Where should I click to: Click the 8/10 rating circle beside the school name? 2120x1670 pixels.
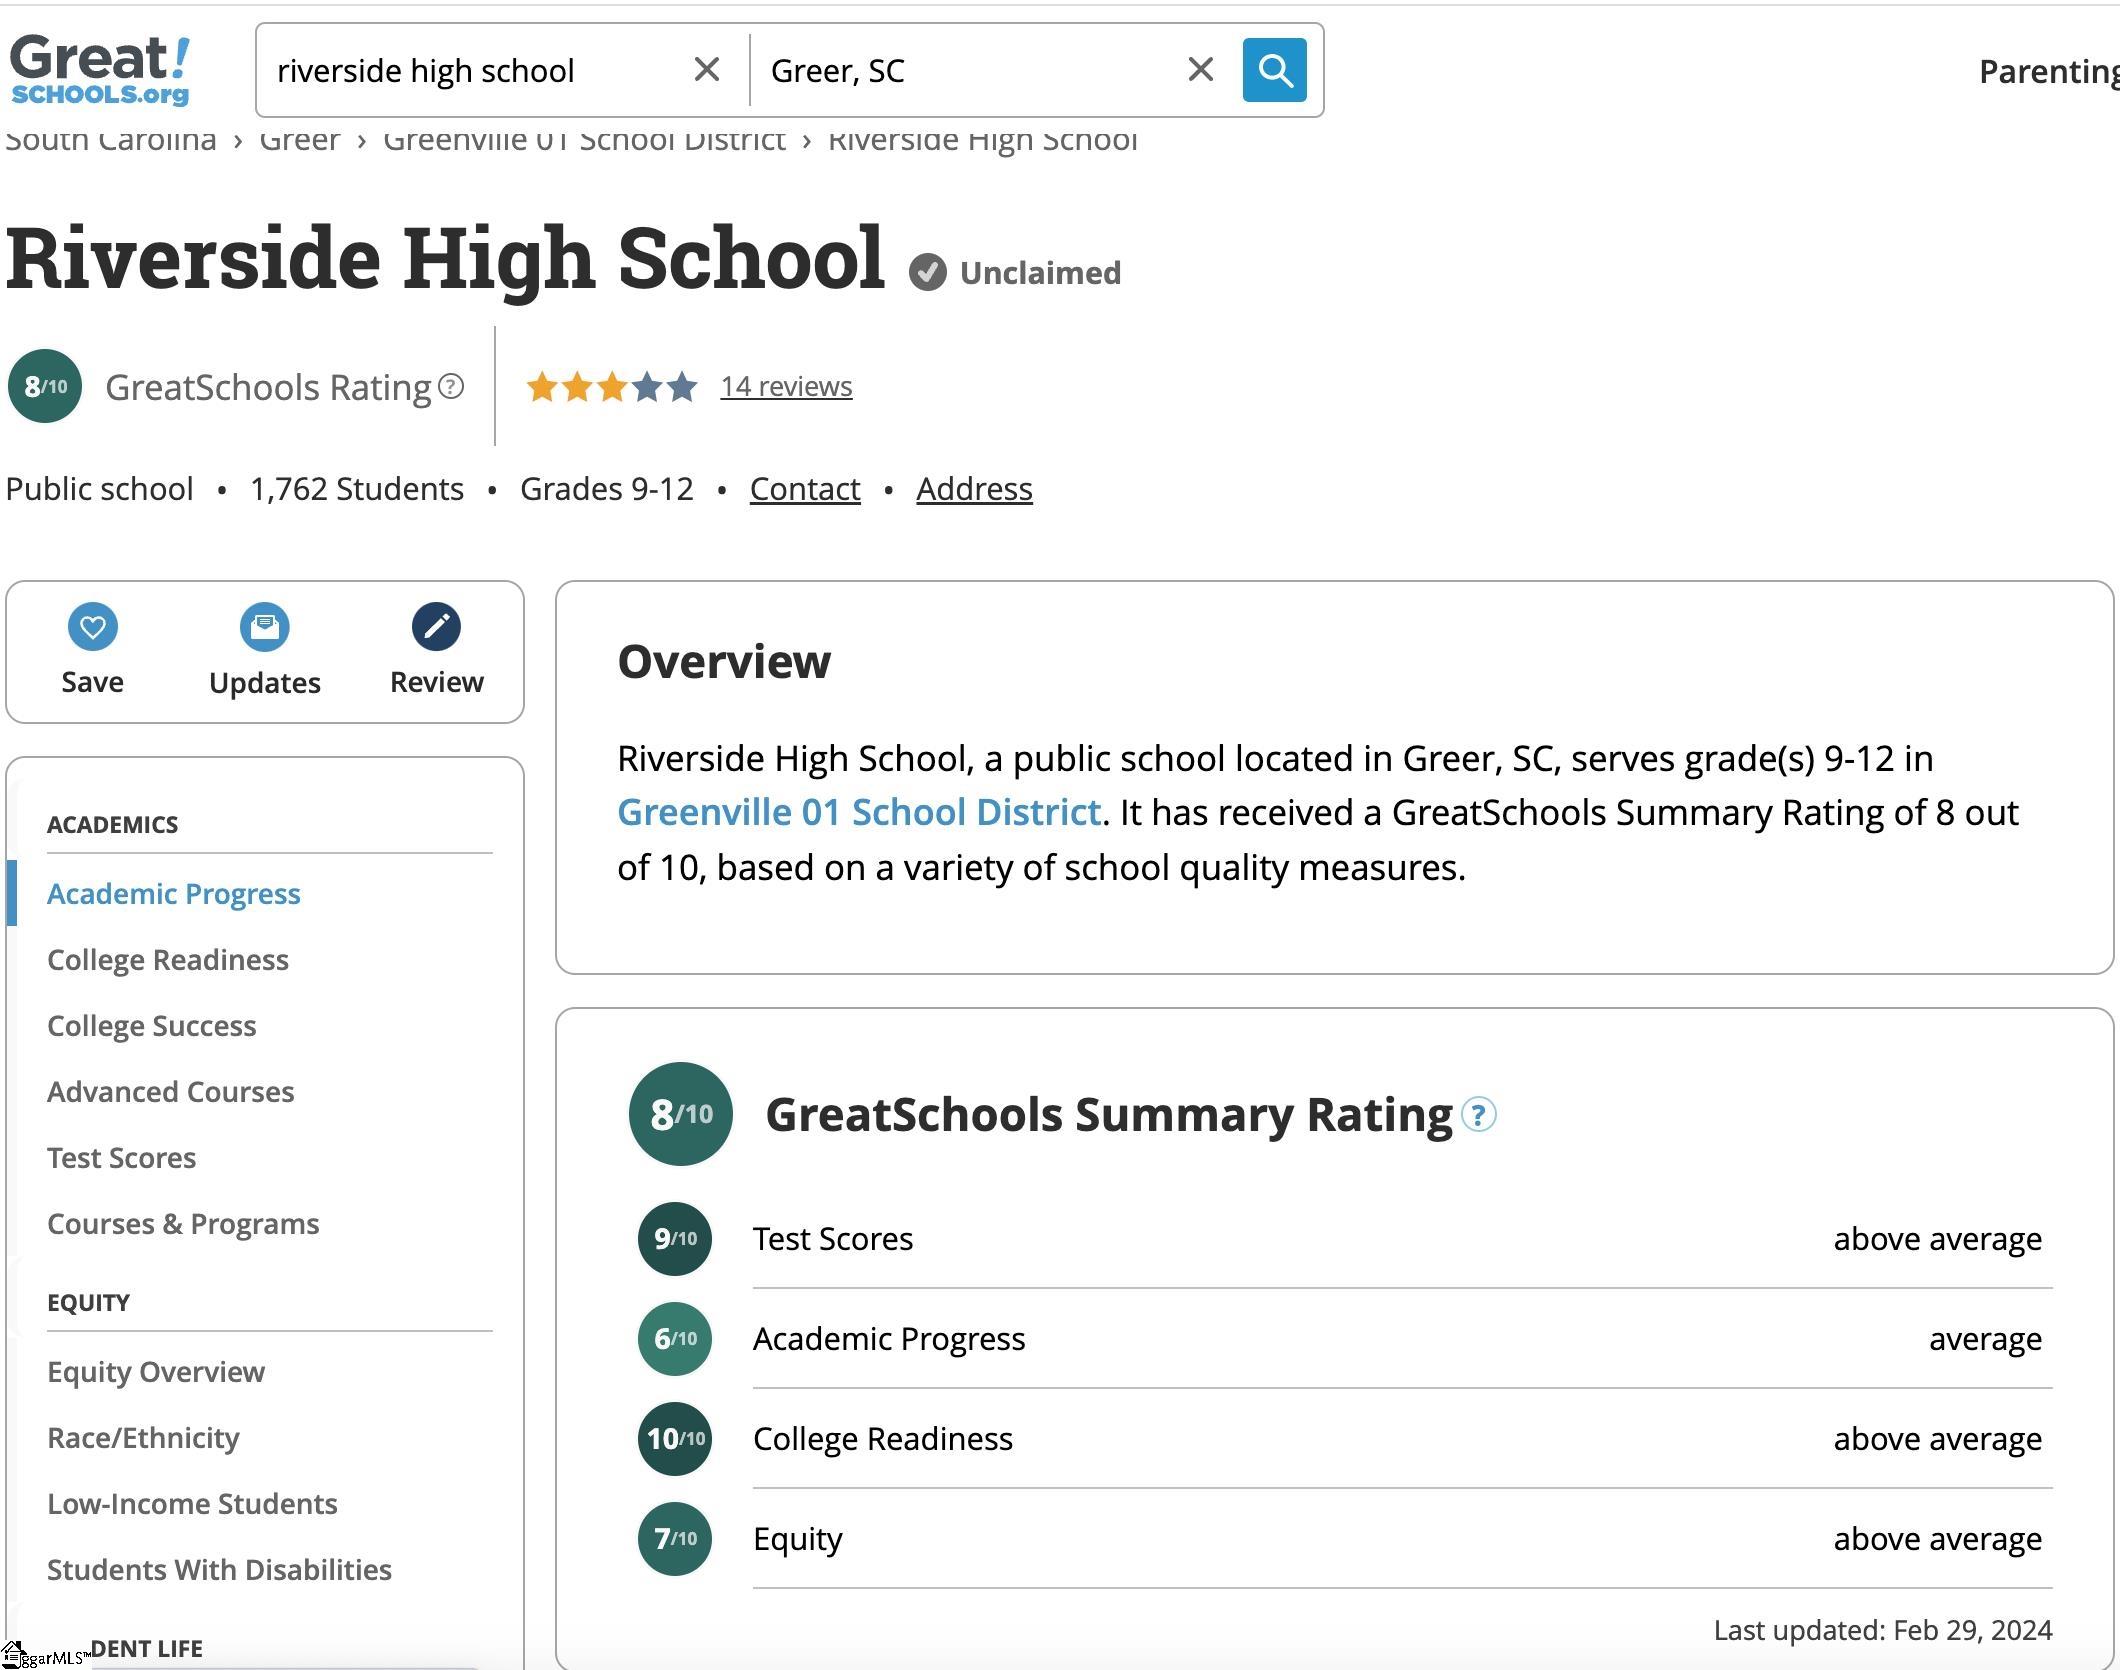pyautogui.click(x=45, y=386)
